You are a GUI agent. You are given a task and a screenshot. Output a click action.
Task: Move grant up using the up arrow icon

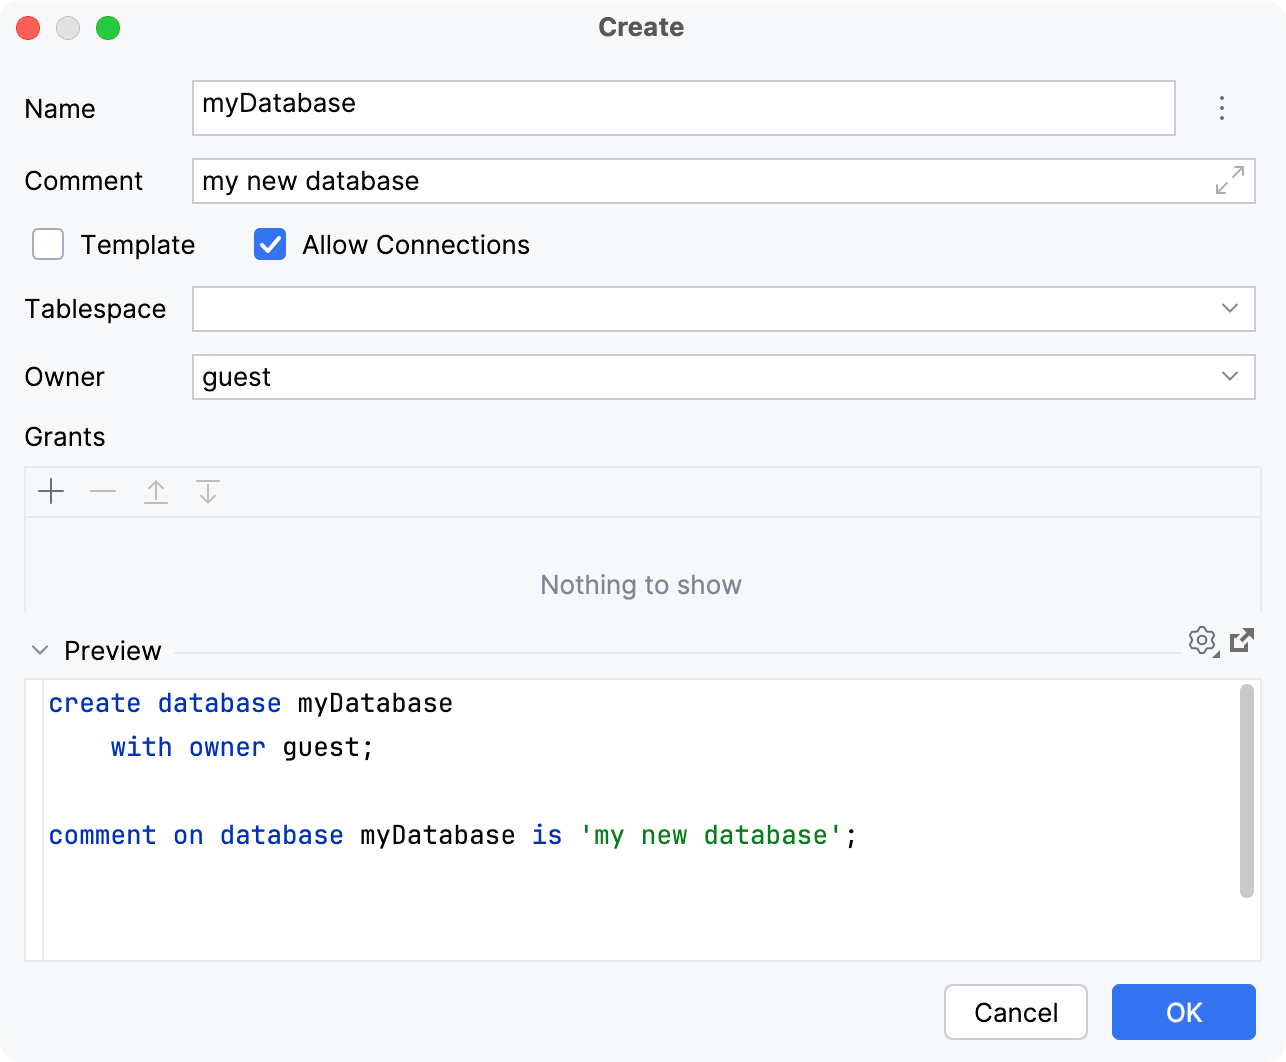pos(156,492)
